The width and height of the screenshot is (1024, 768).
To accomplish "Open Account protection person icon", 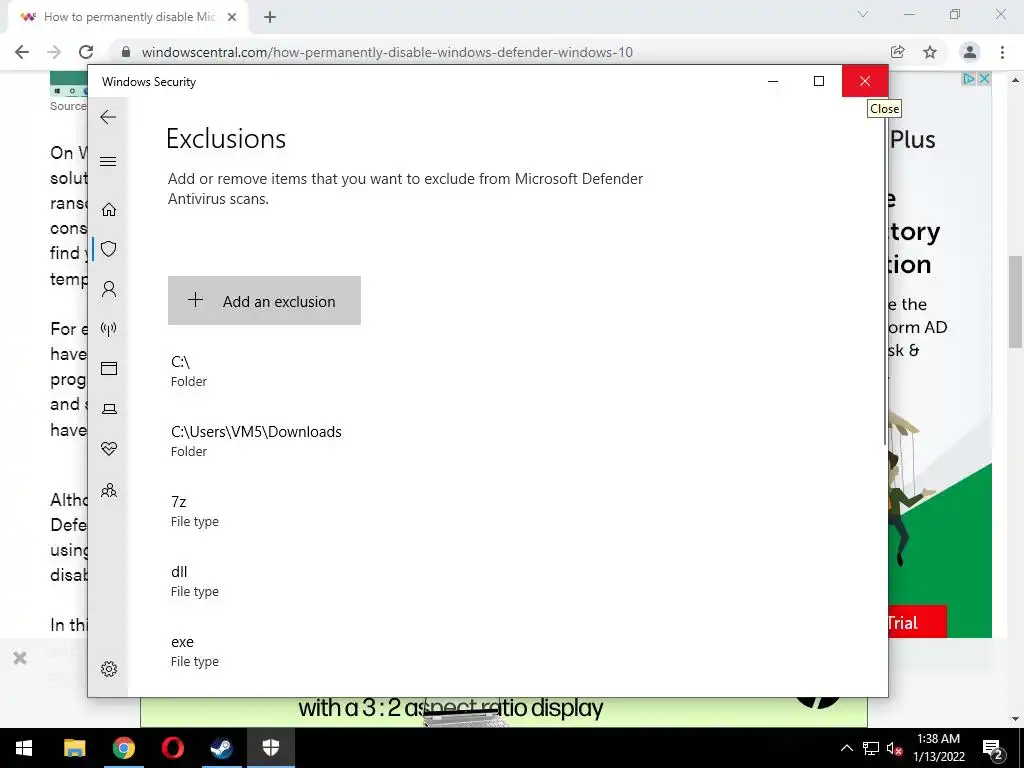I will pyautogui.click(x=109, y=289).
